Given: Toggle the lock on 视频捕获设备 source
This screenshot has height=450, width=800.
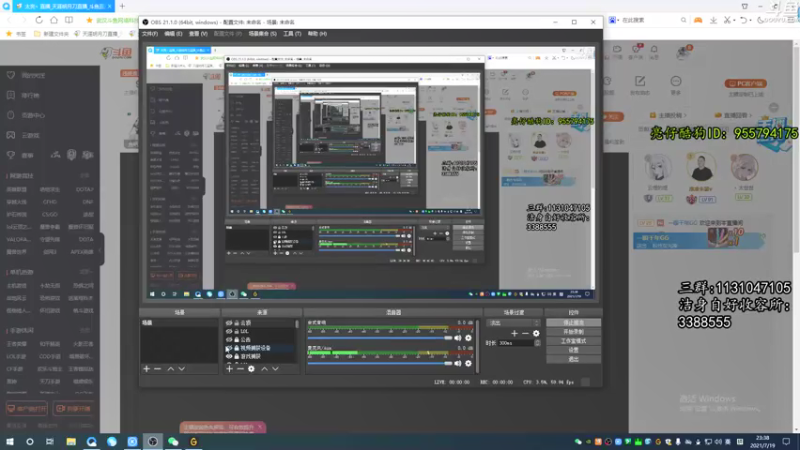Looking at the screenshot, I should click(237, 348).
